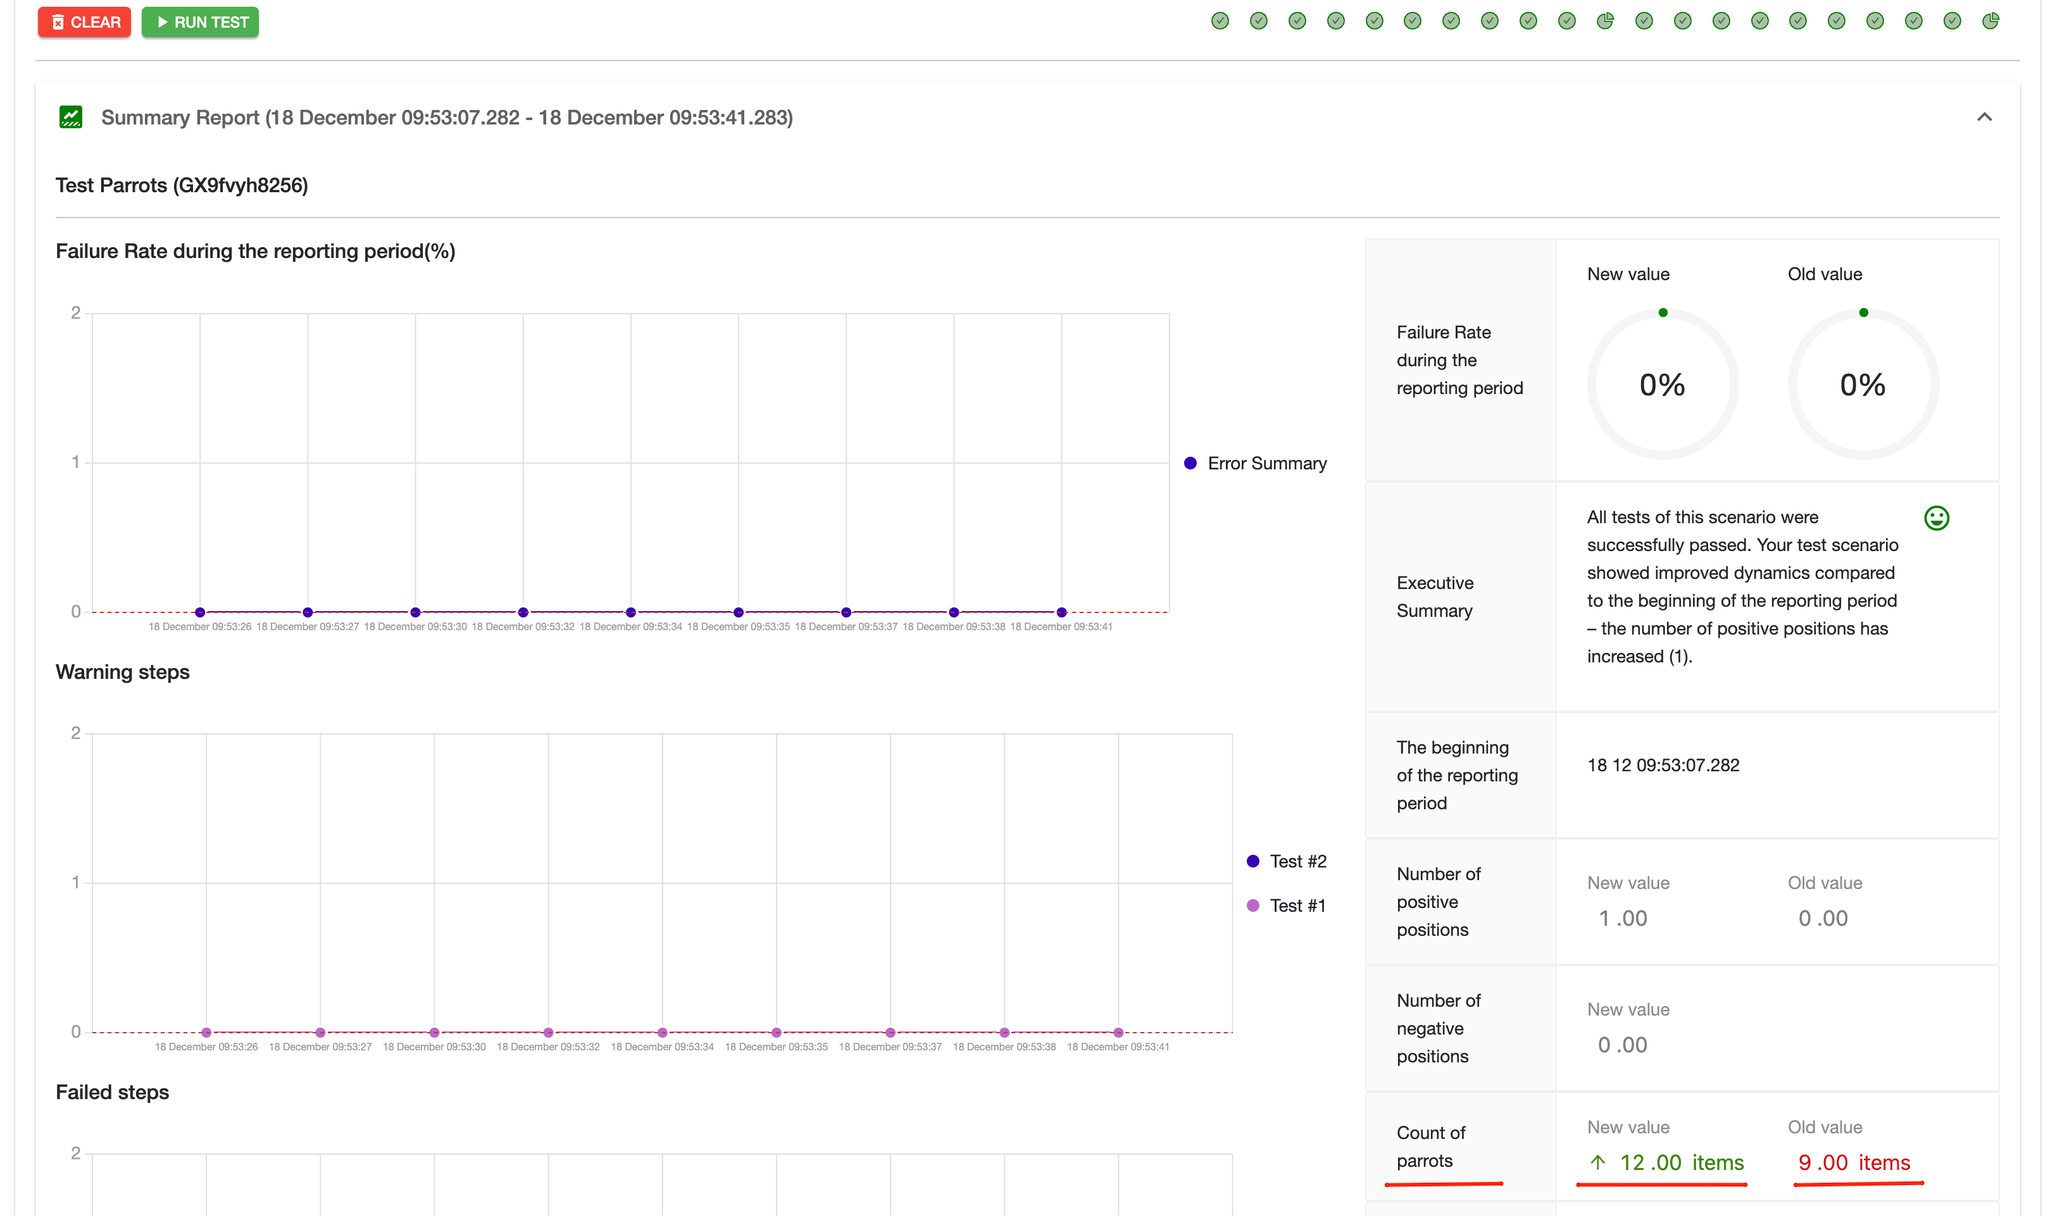Open the last pie-chart status icon at right
Viewport: 2048px width, 1216px height.
click(1990, 21)
